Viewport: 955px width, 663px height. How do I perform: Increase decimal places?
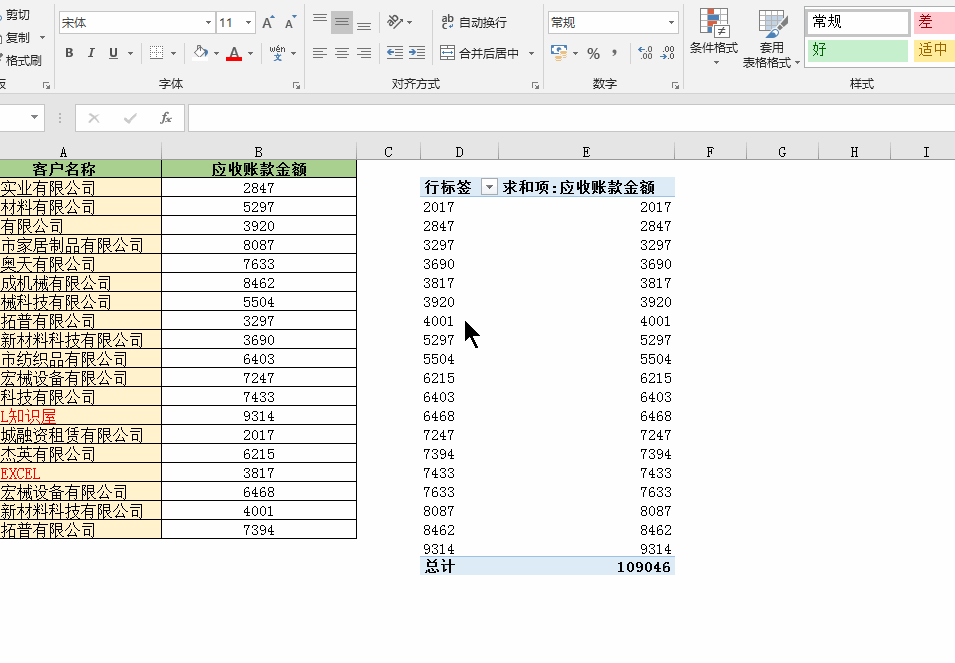[645, 53]
